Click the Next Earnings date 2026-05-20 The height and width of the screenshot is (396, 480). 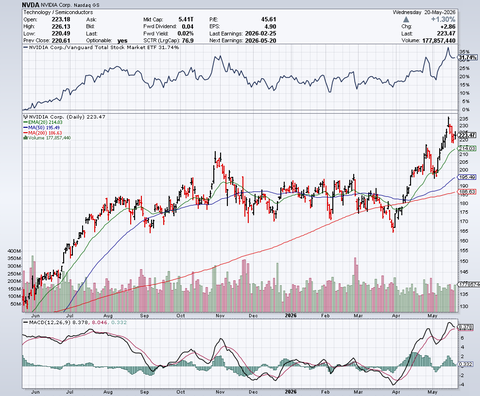(x=260, y=40)
